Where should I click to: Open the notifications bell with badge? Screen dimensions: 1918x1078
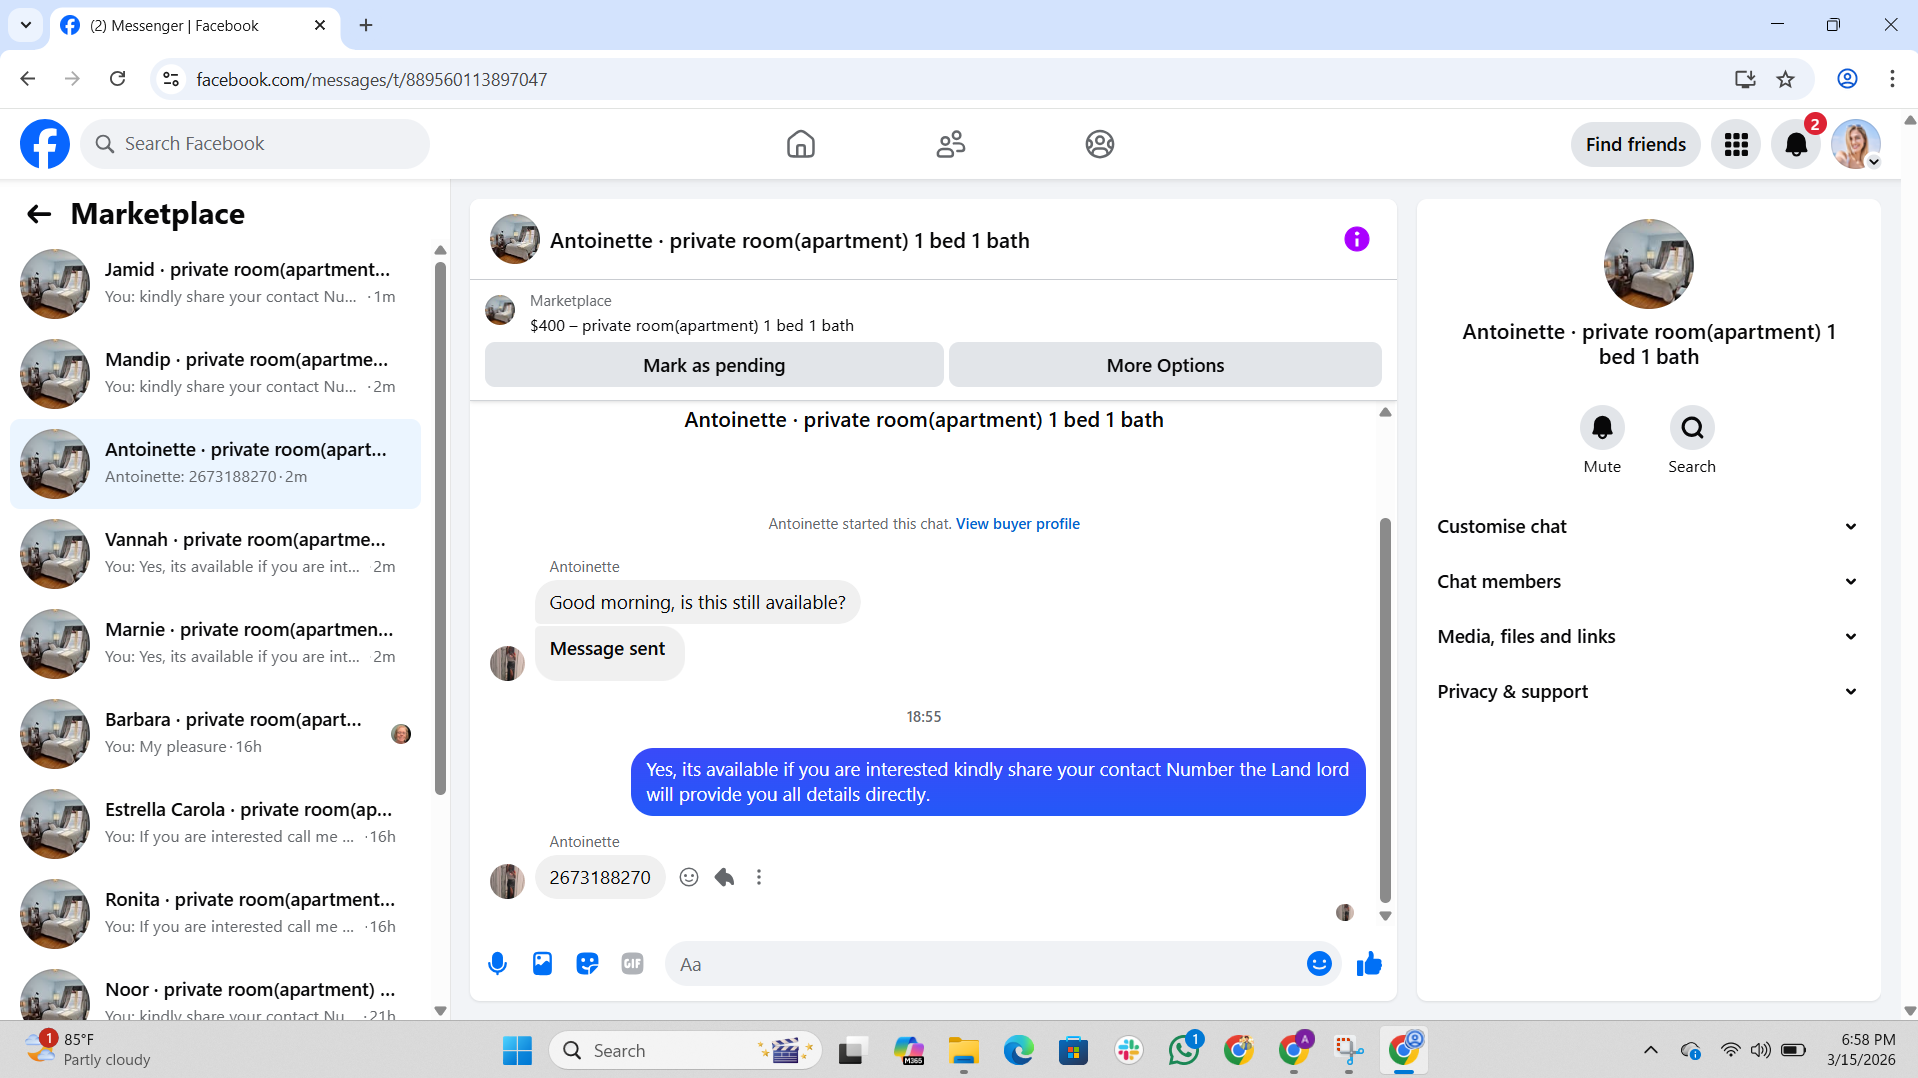(1796, 144)
